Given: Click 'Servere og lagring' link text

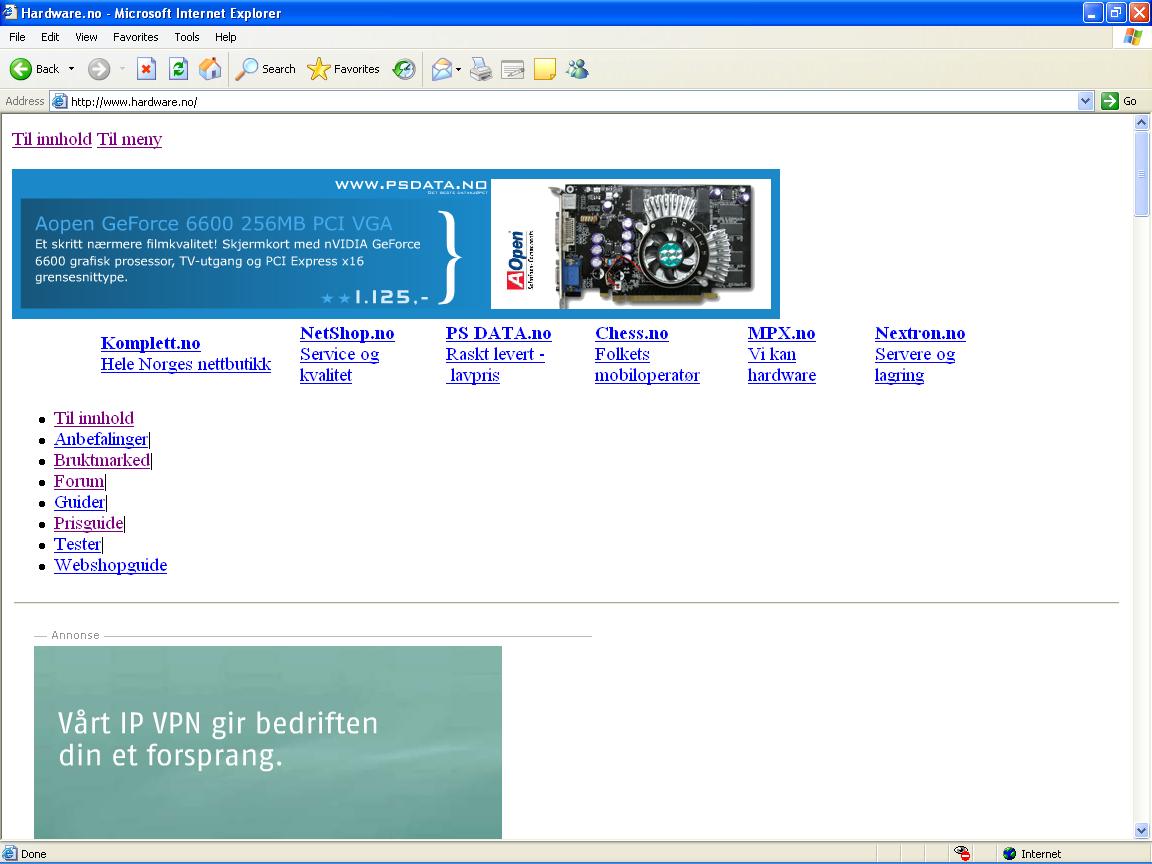Looking at the screenshot, I should point(915,365).
